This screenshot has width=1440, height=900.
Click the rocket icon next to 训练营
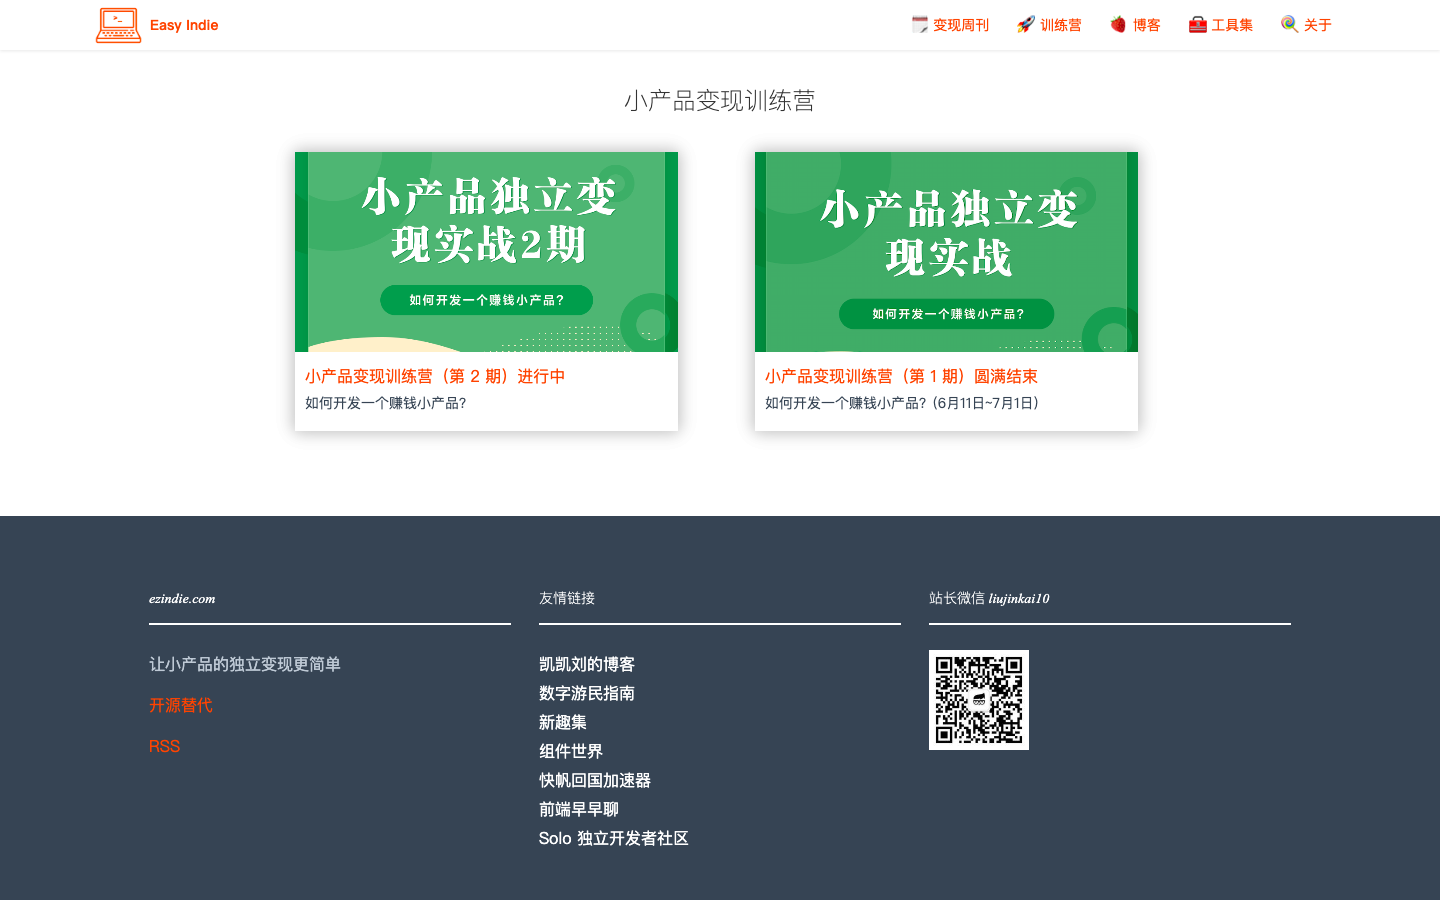[1024, 24]
